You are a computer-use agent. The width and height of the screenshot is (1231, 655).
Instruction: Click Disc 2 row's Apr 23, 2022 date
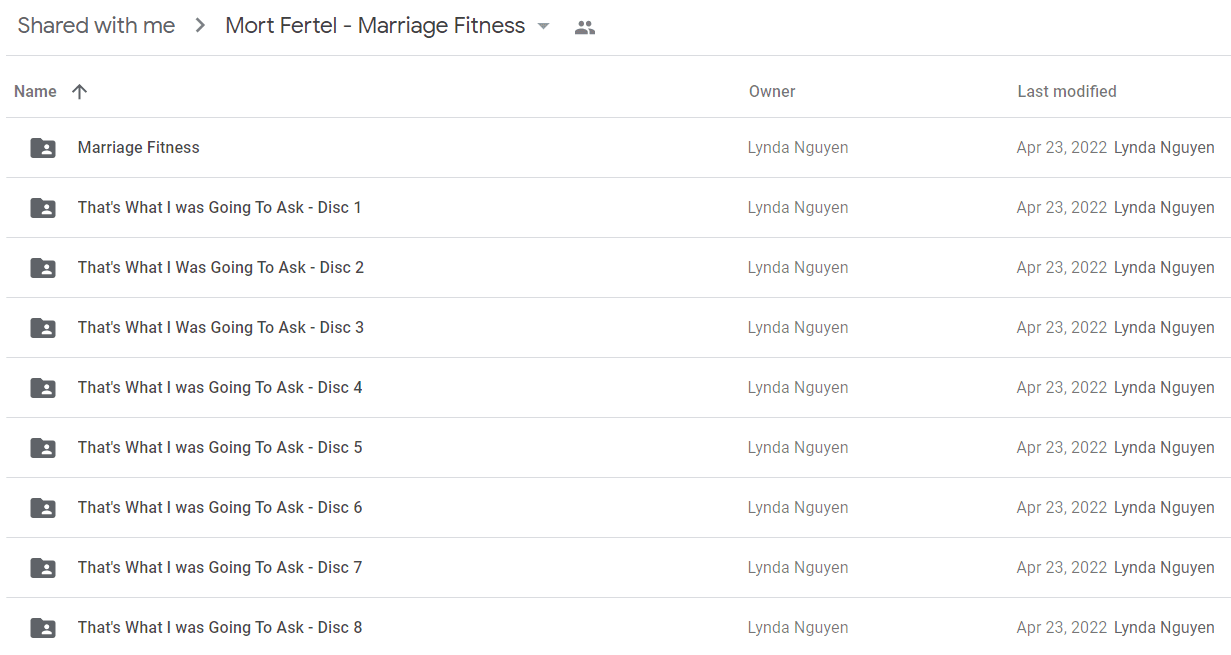pos(1061,267)
